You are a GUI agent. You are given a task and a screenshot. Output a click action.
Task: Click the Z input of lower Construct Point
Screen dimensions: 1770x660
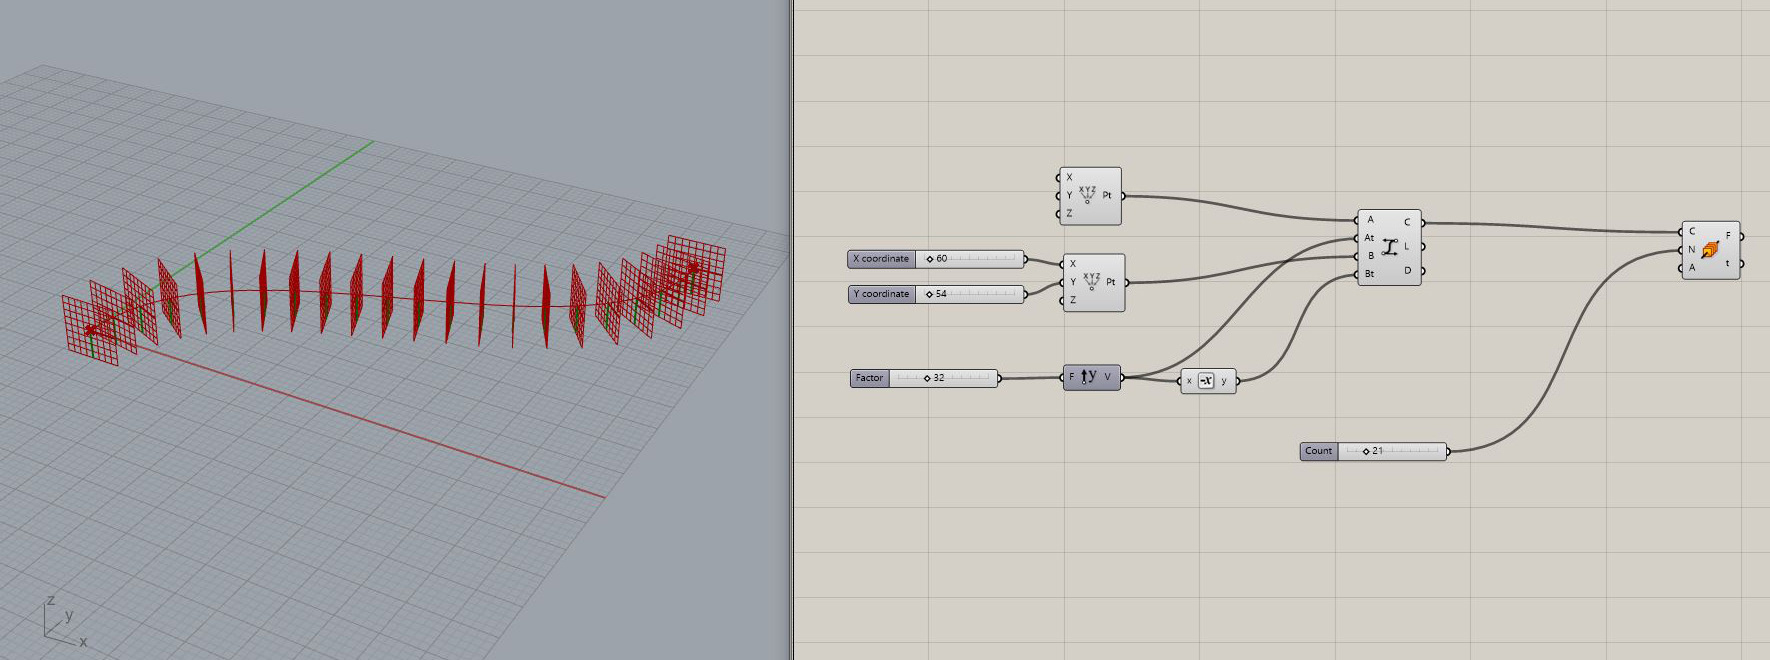1073,300
